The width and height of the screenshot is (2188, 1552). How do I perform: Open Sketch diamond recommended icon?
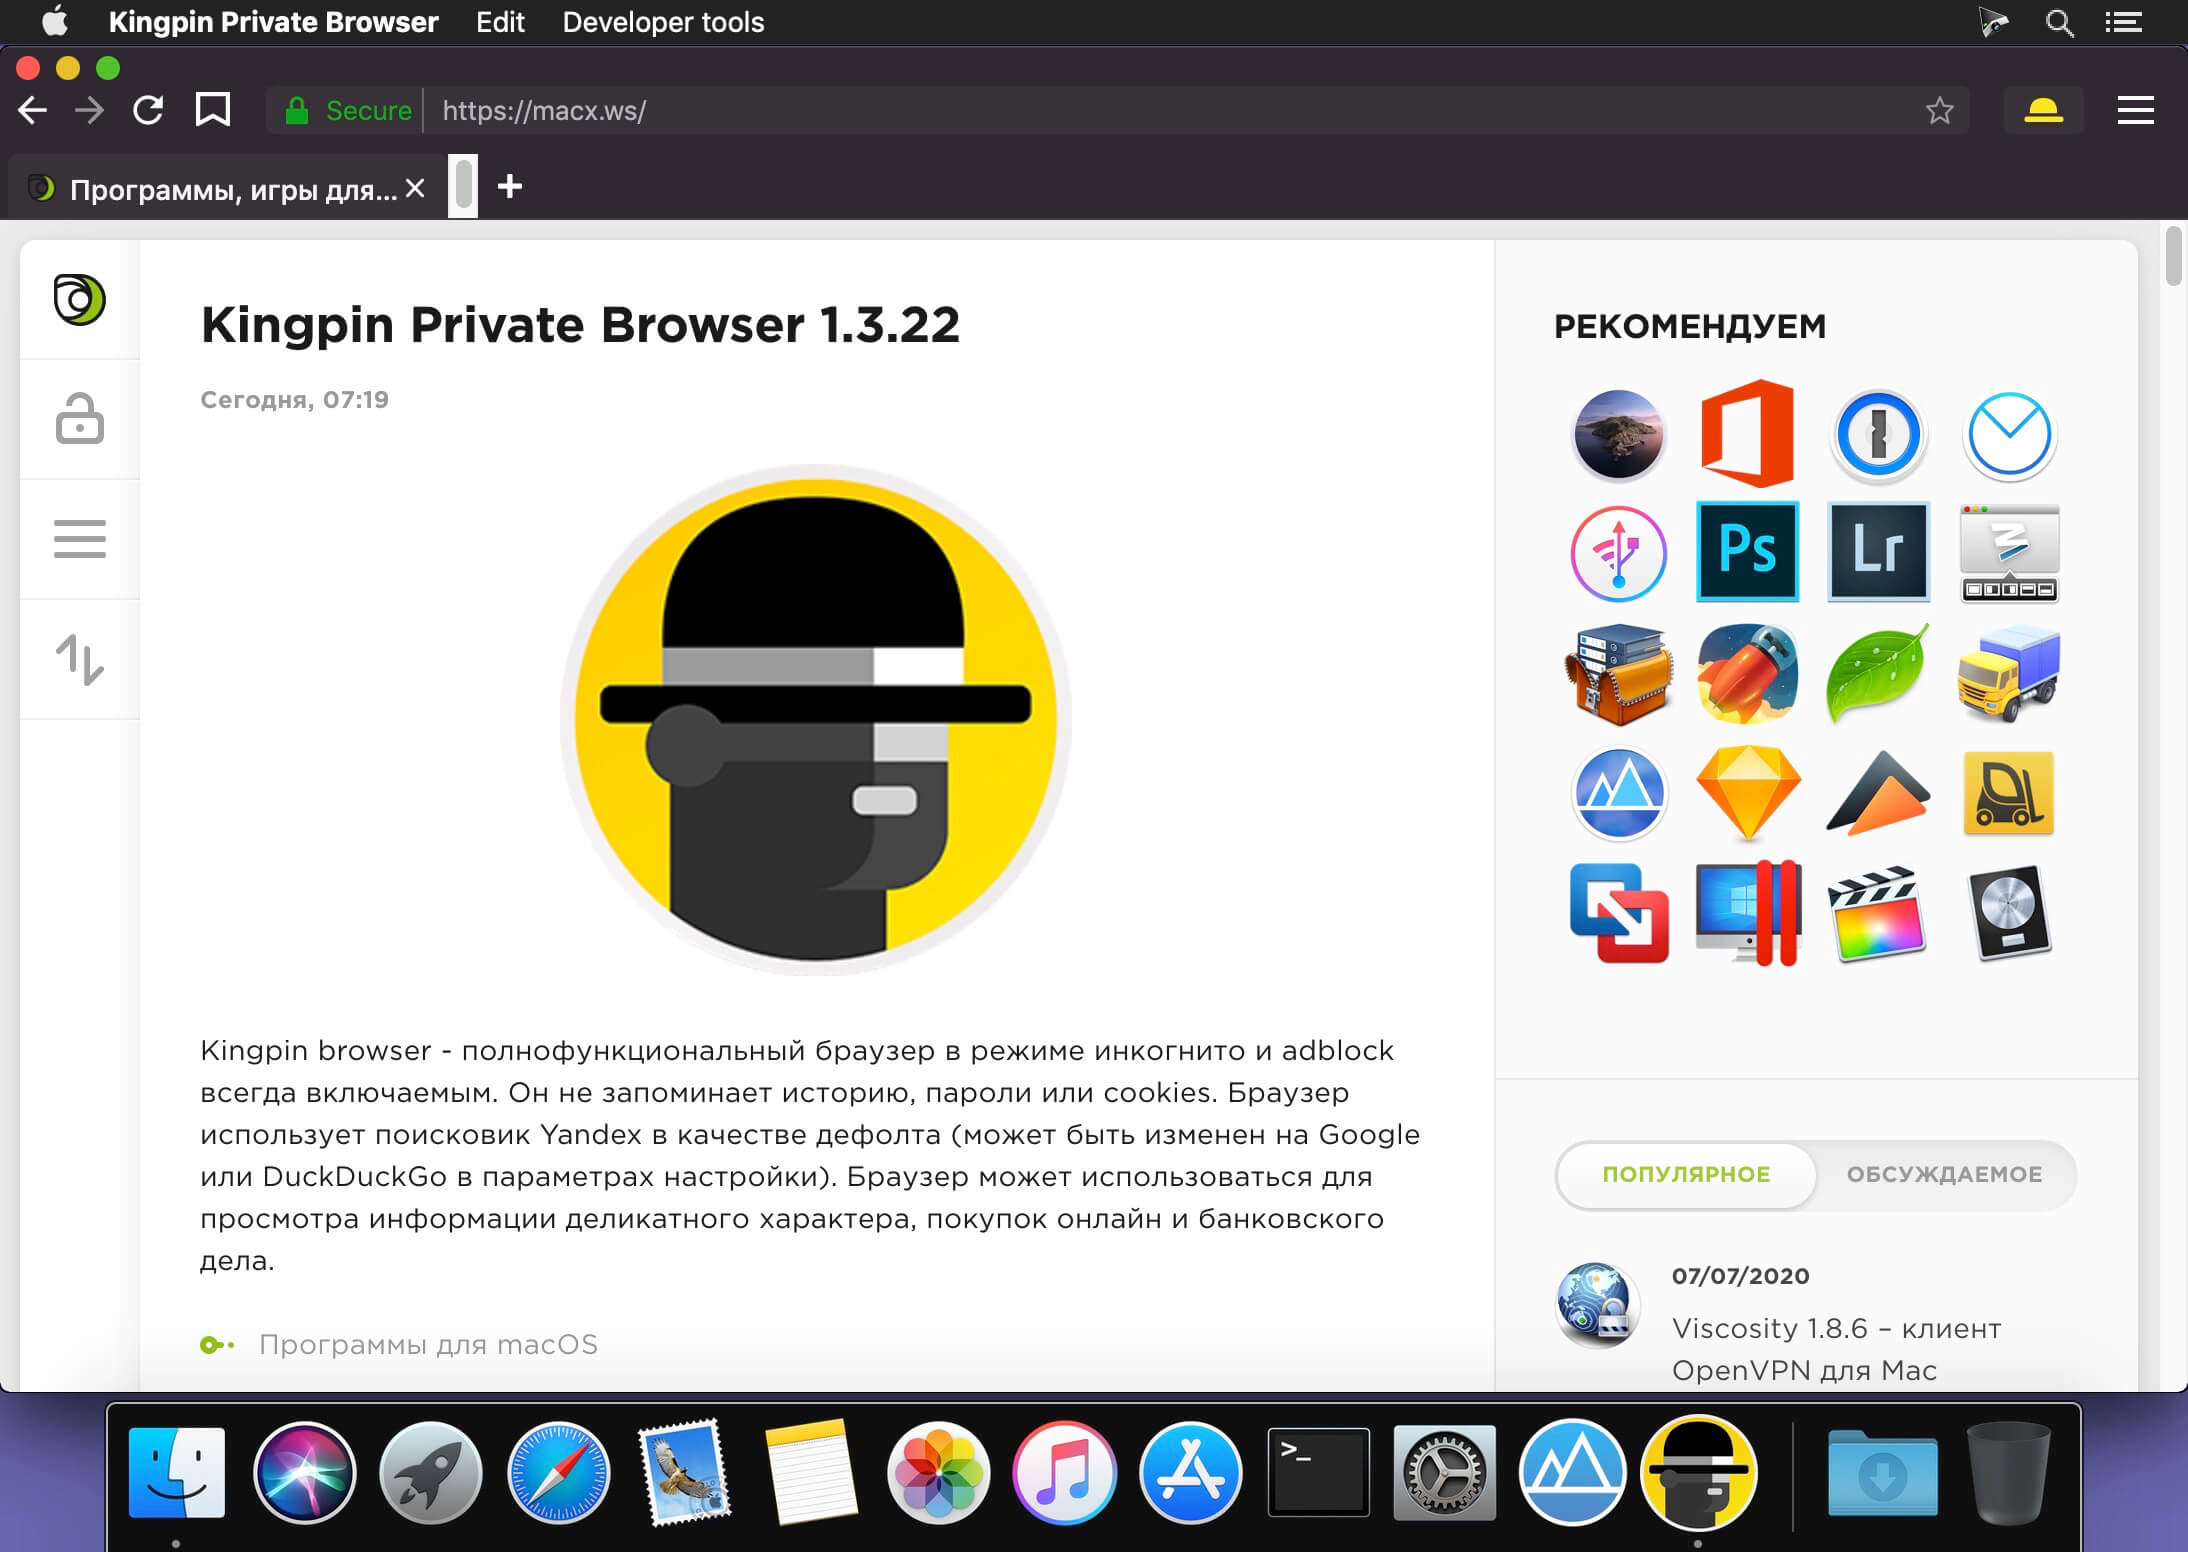click(x=1748, y=793)
